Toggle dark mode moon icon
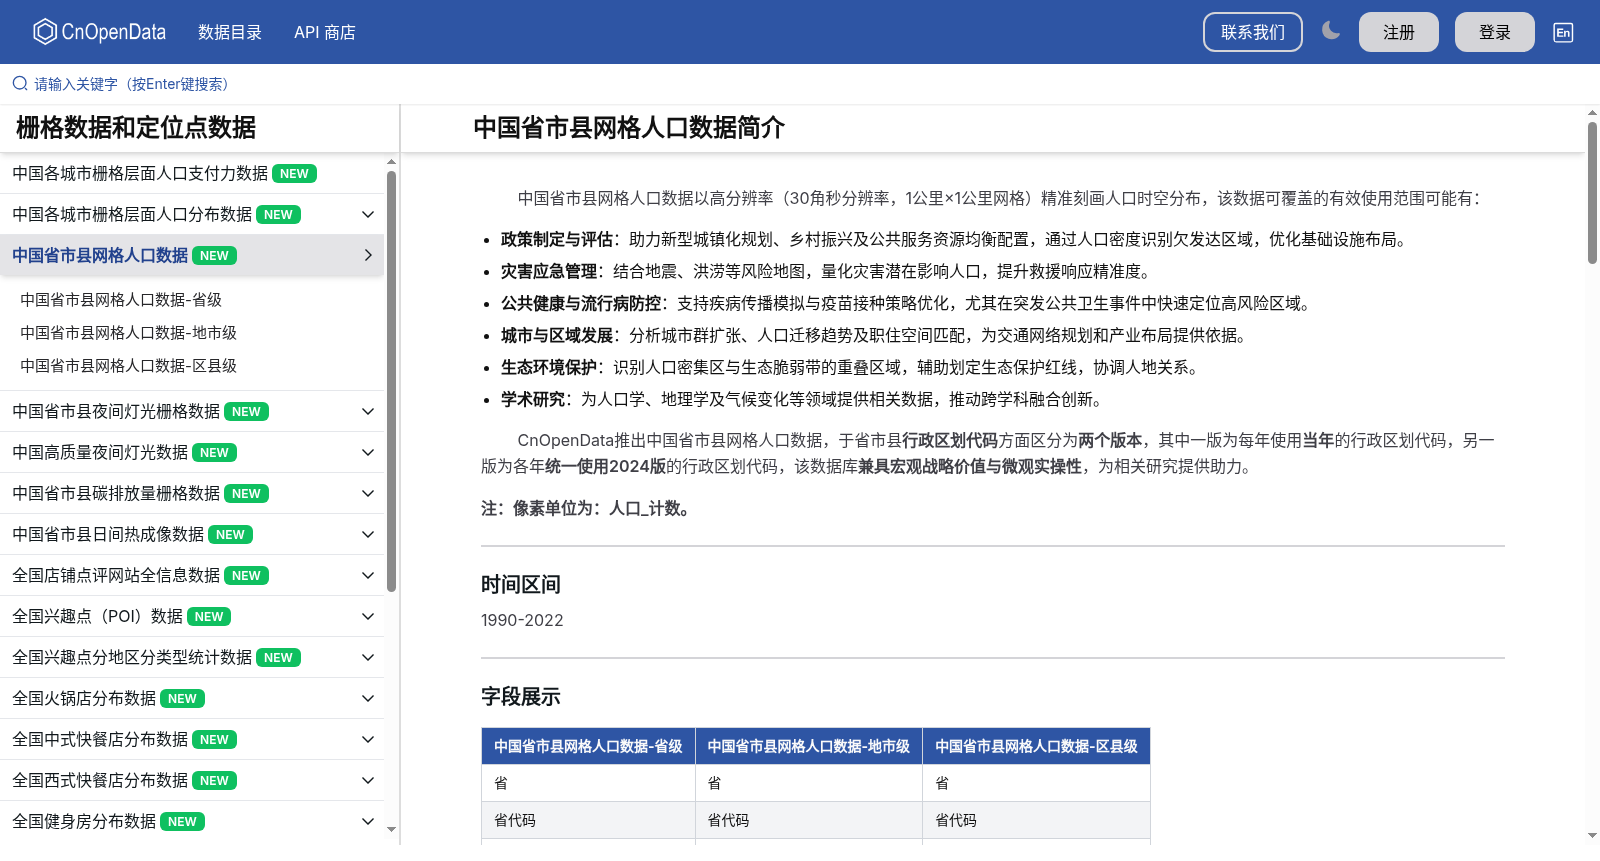This screenshot has height=861, width=1600. pyautogui.click(x=1330, y=31)
